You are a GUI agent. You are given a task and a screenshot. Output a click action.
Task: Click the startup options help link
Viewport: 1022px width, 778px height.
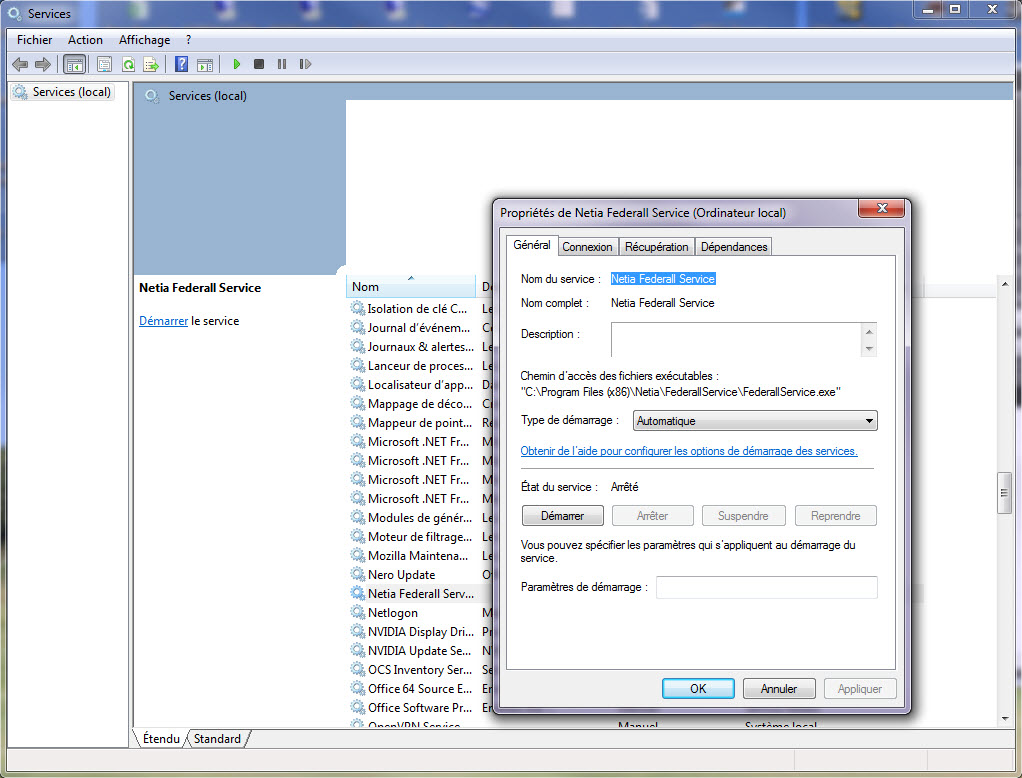coord(688,451)
